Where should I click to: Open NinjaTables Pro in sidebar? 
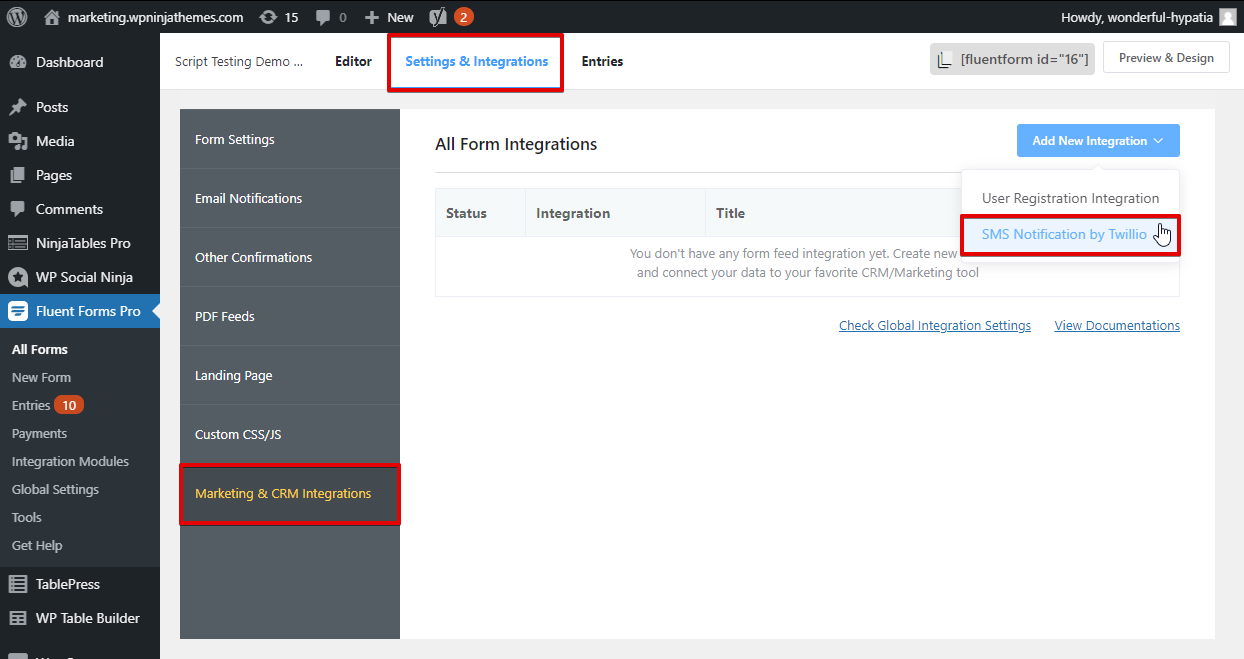point(83,243)
